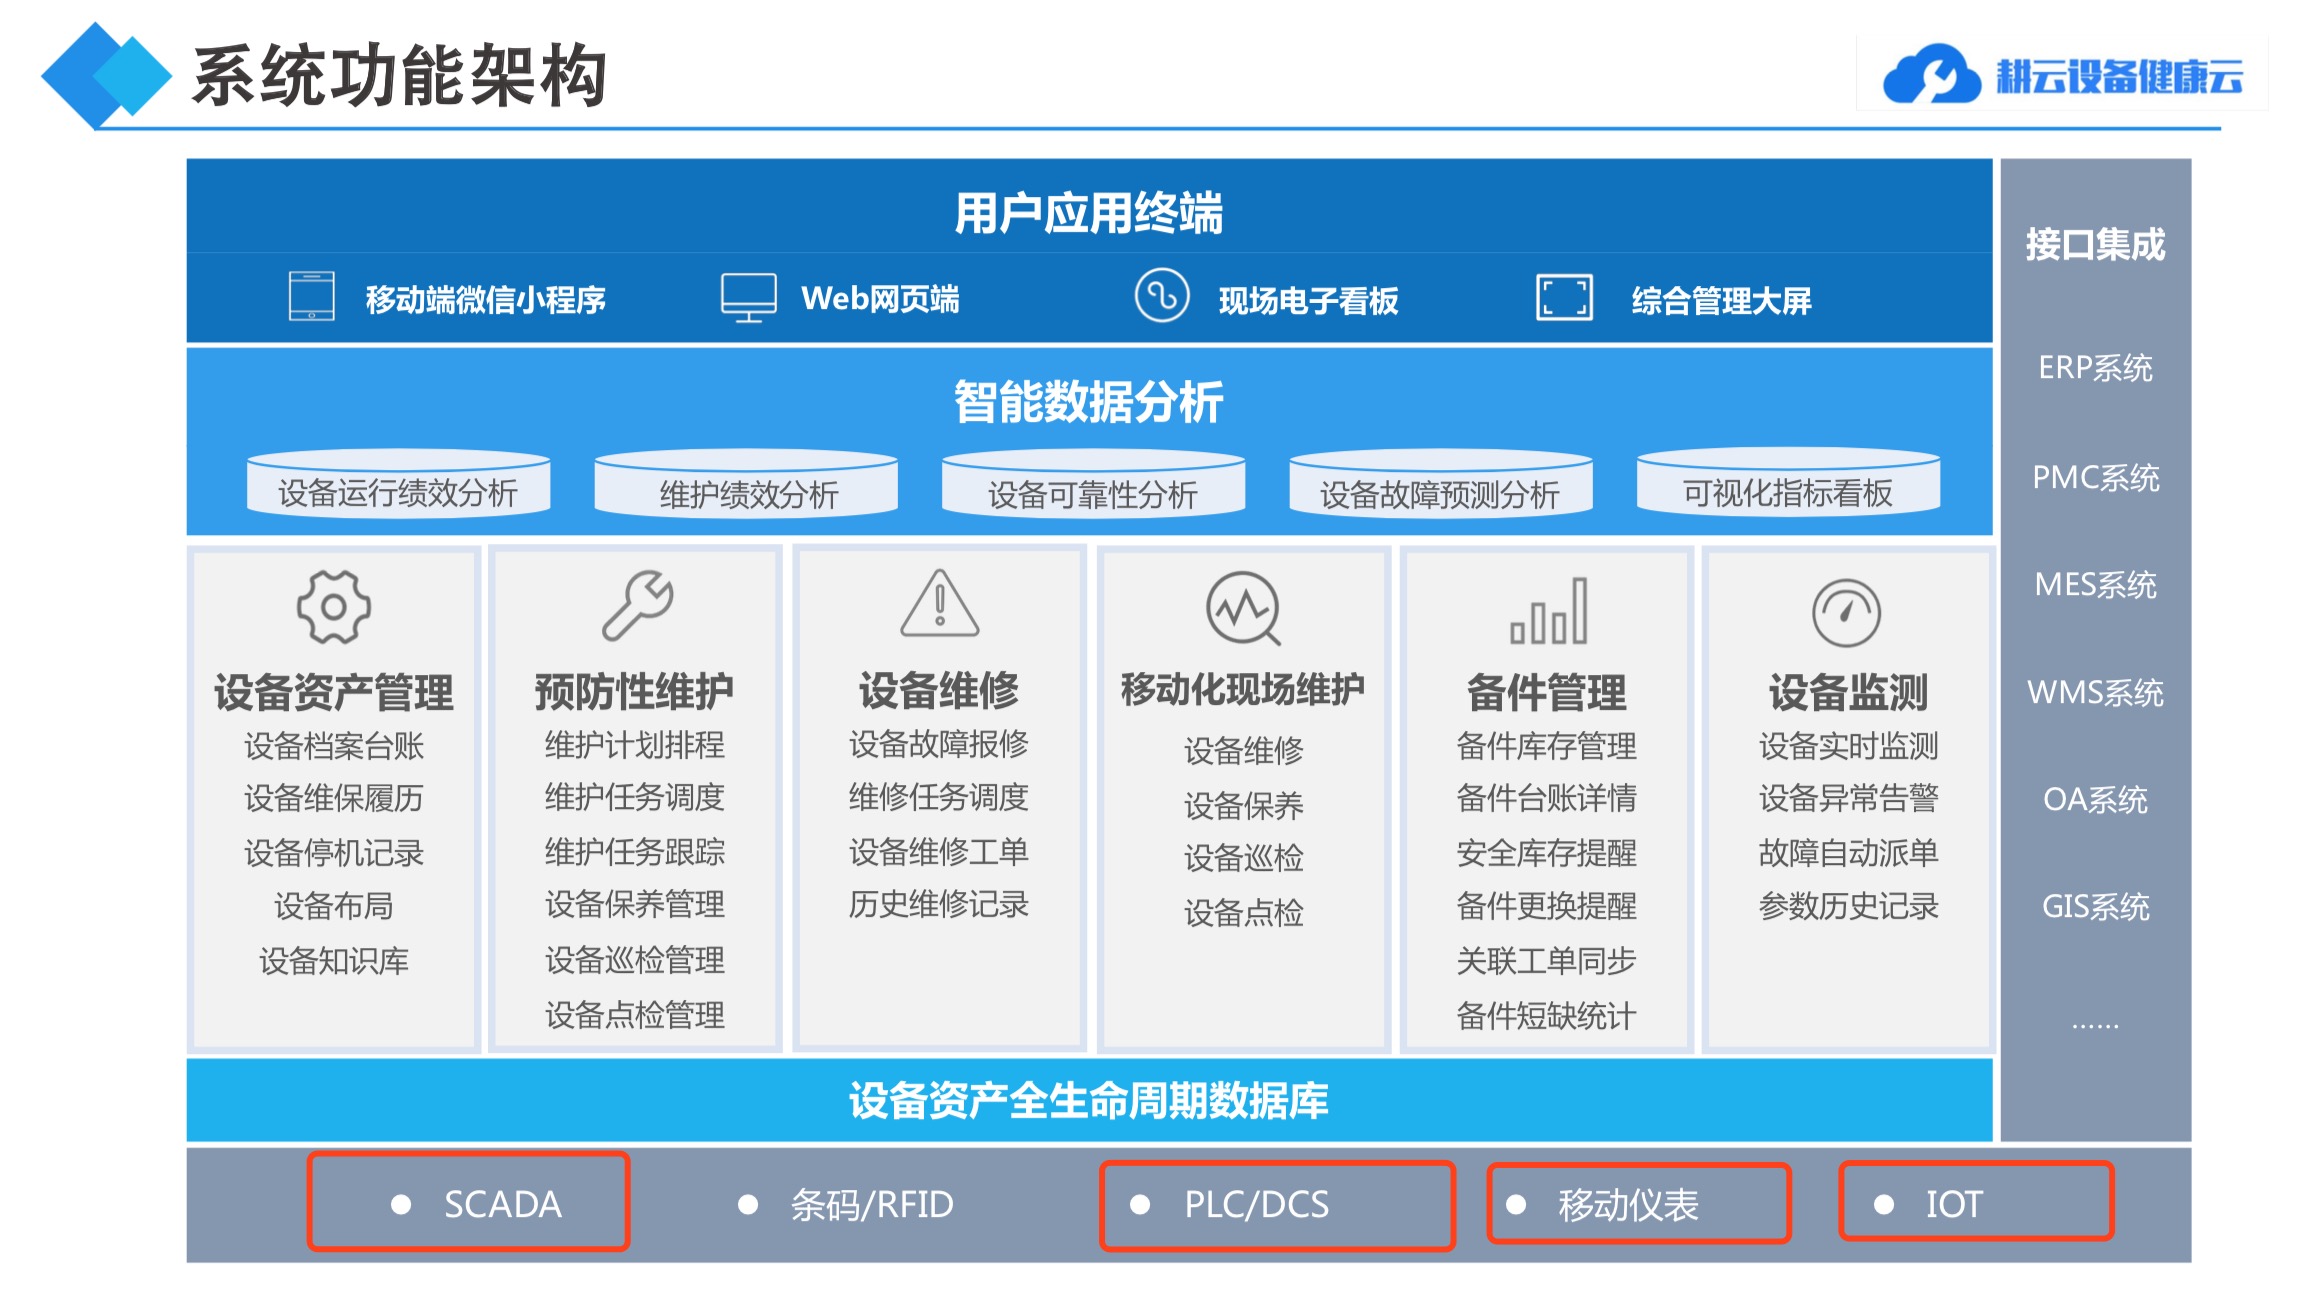The height and width of the screenshot is (1312, 2300).
Task: Click the gear icon above 设备资产管理
Action: pyautogui.click(x=334, y=607)
